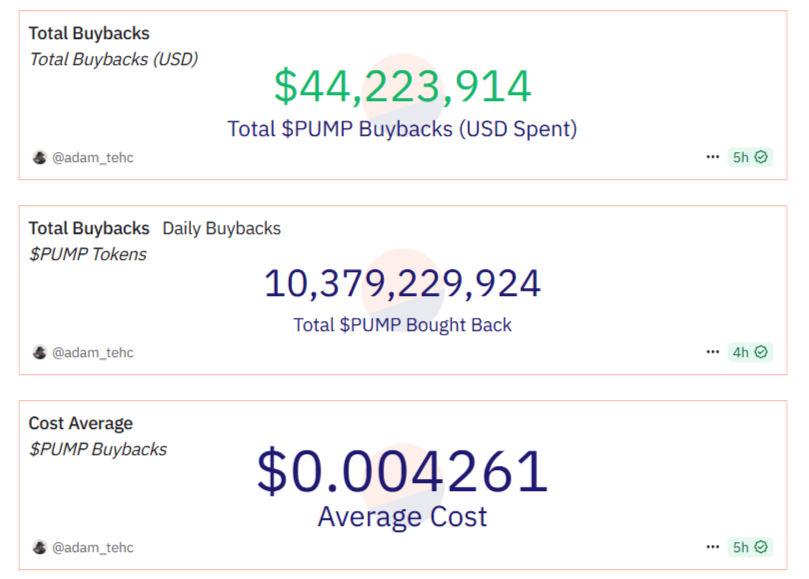Click the verified checkmark on the Cost Average card
This screenshot has width=809, height=579.
763,547
